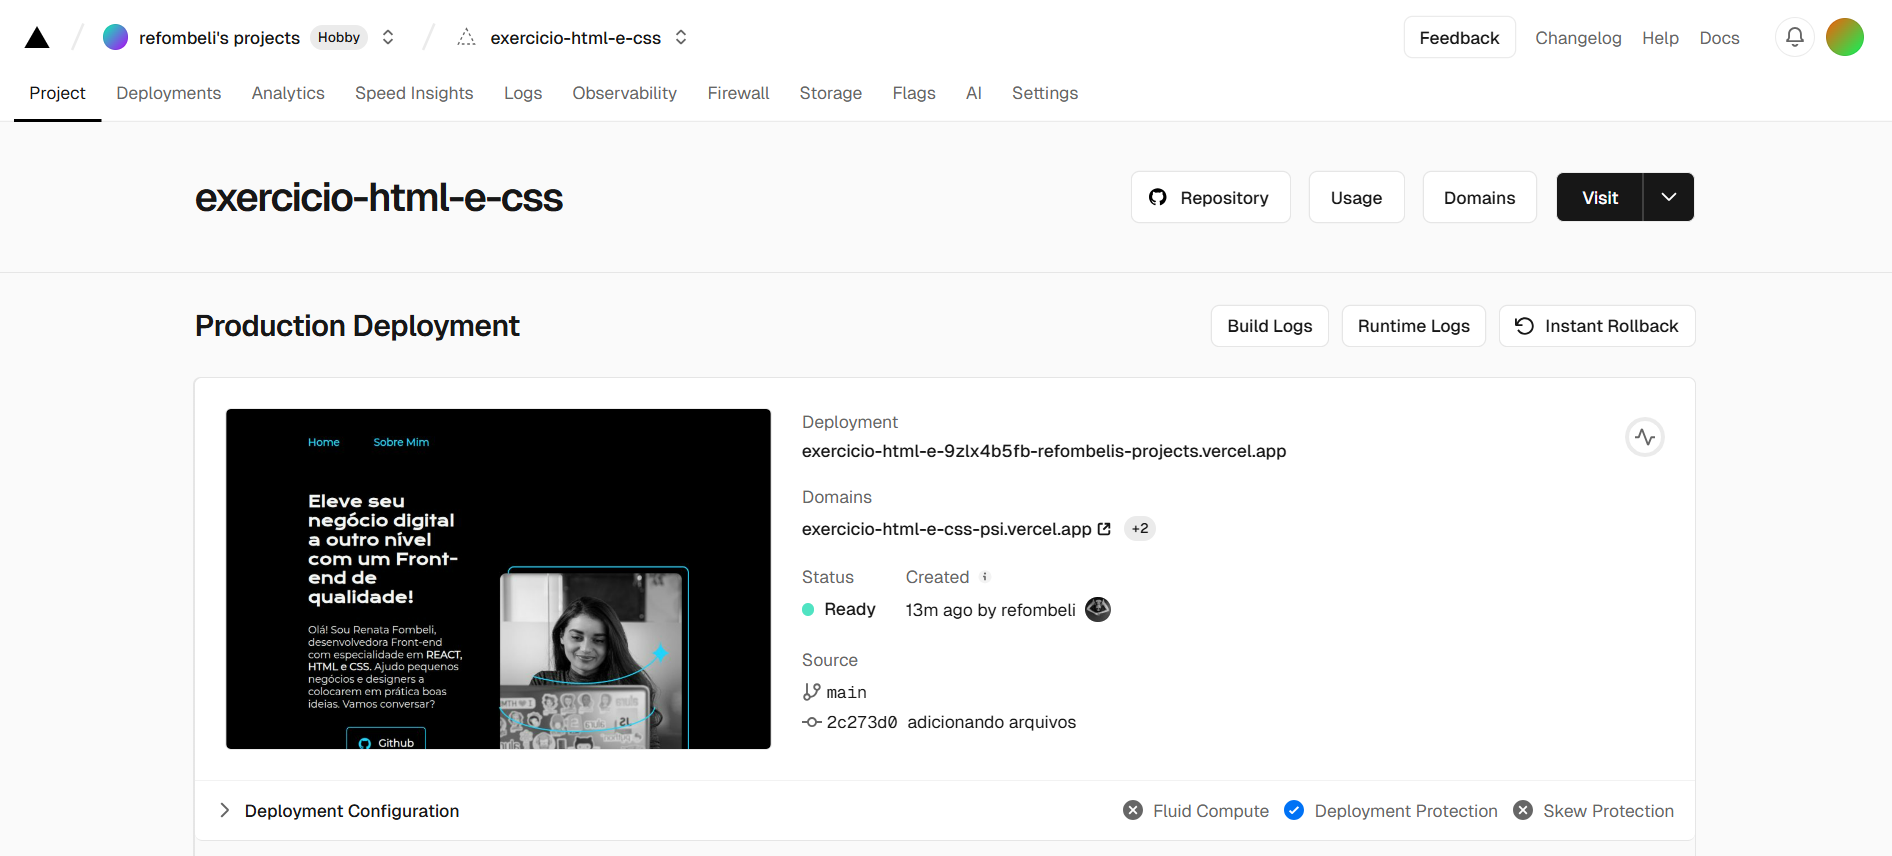Click the external link icon beside the domain
The image size is (1892, 856).
[x=1104, y=529]
